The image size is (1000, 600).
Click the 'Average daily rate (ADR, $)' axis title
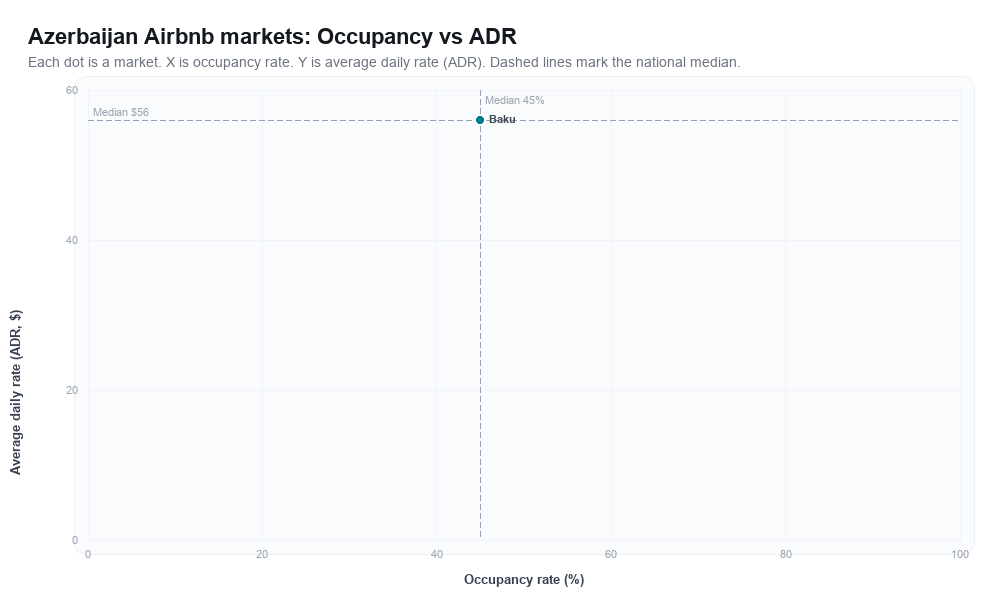pos(15,392)
